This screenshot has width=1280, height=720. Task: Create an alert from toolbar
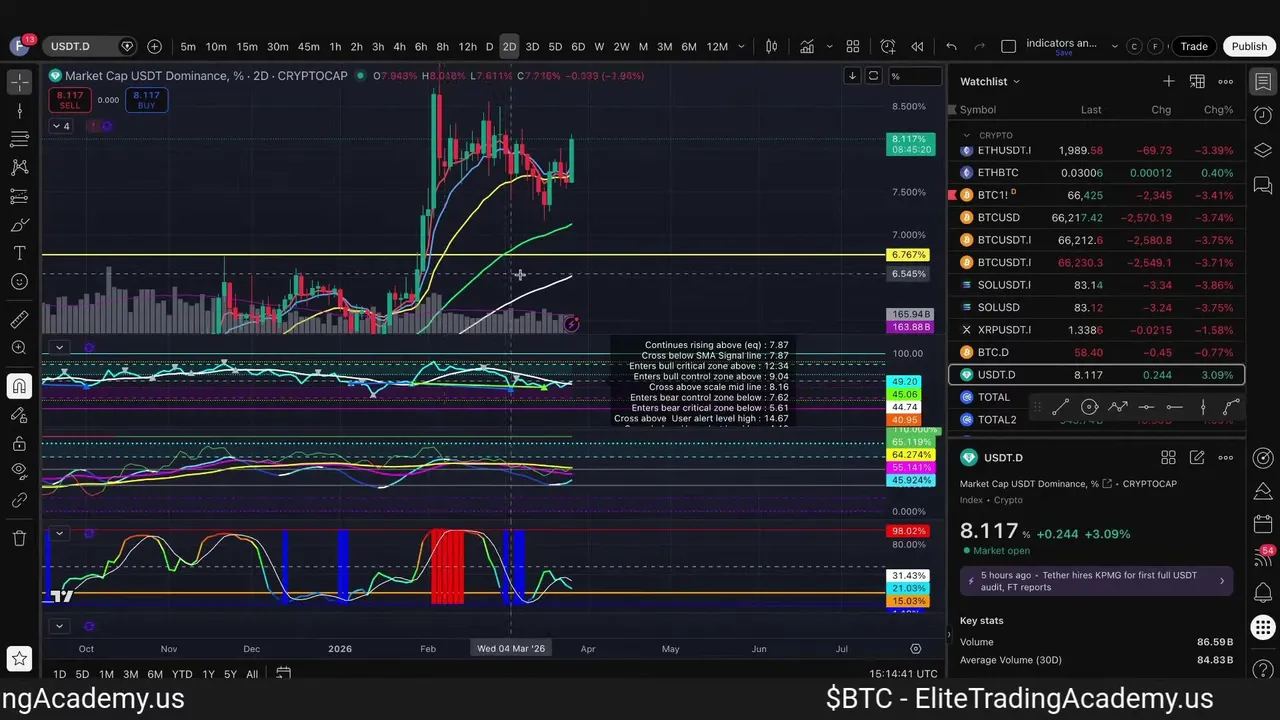click(x=888, y=46)
